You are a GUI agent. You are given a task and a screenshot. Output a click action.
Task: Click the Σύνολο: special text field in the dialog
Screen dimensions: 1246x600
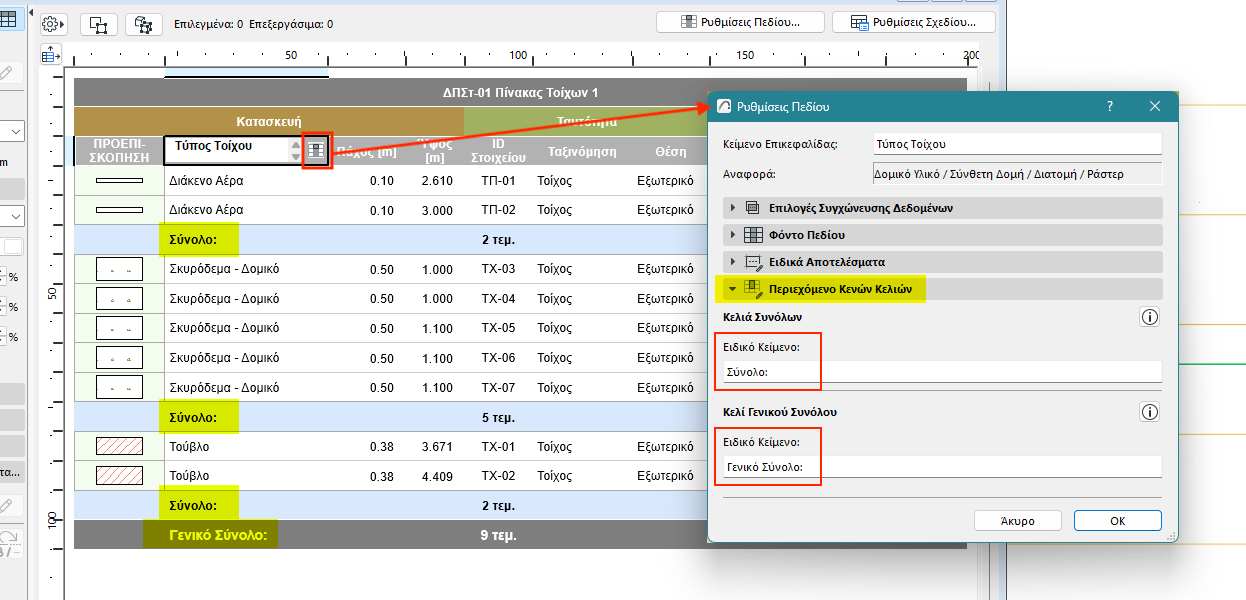pyautogui.click(x=942, y=371)
